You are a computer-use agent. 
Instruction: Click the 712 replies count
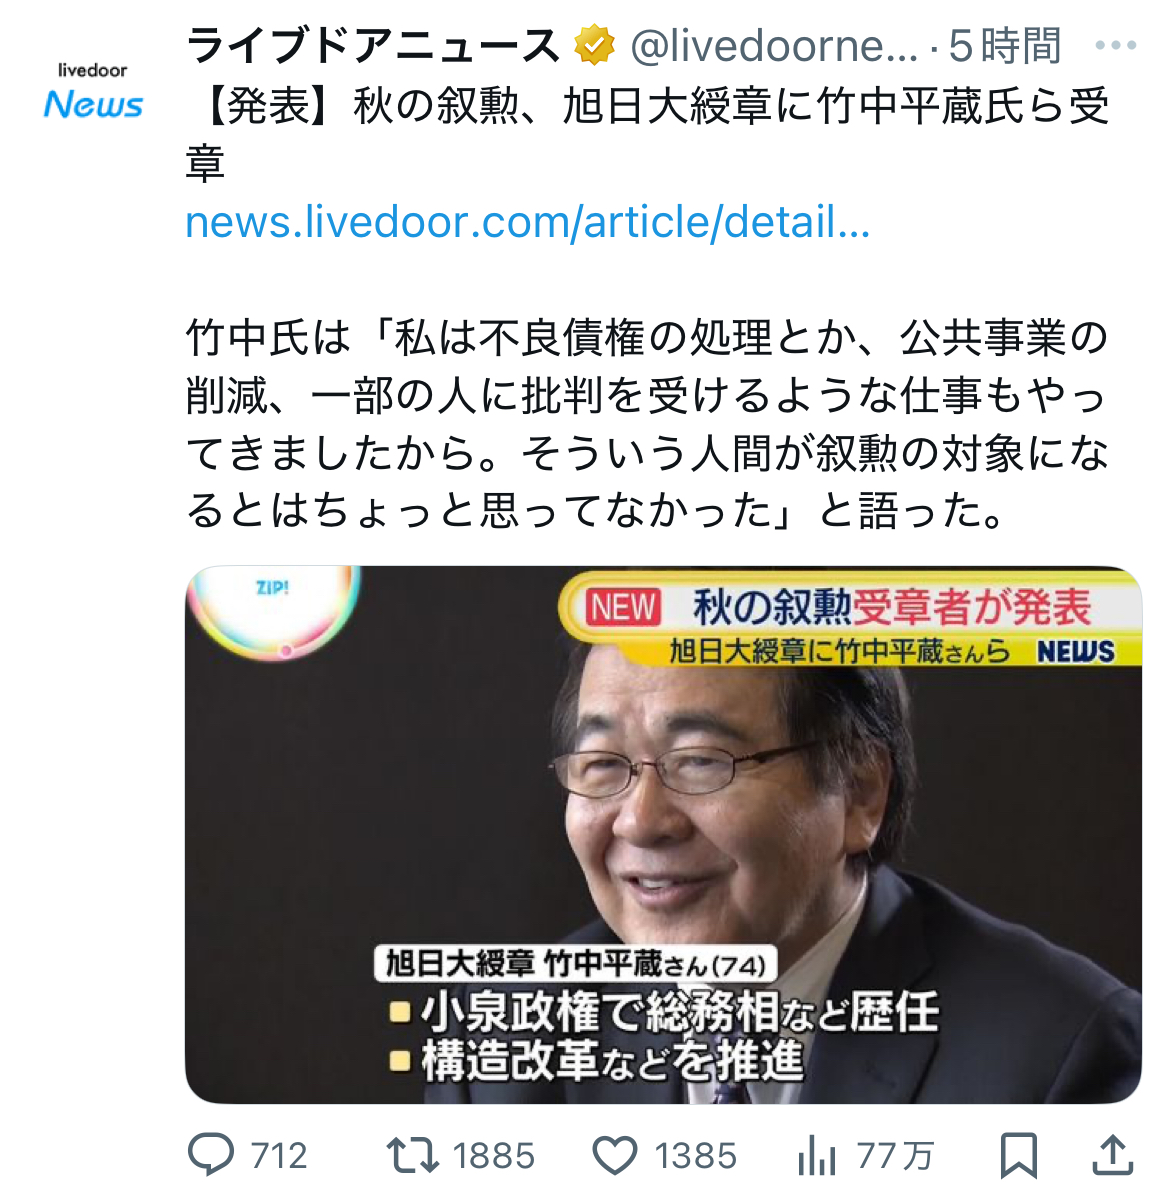pyautogui.click(x=279, y=1156)
